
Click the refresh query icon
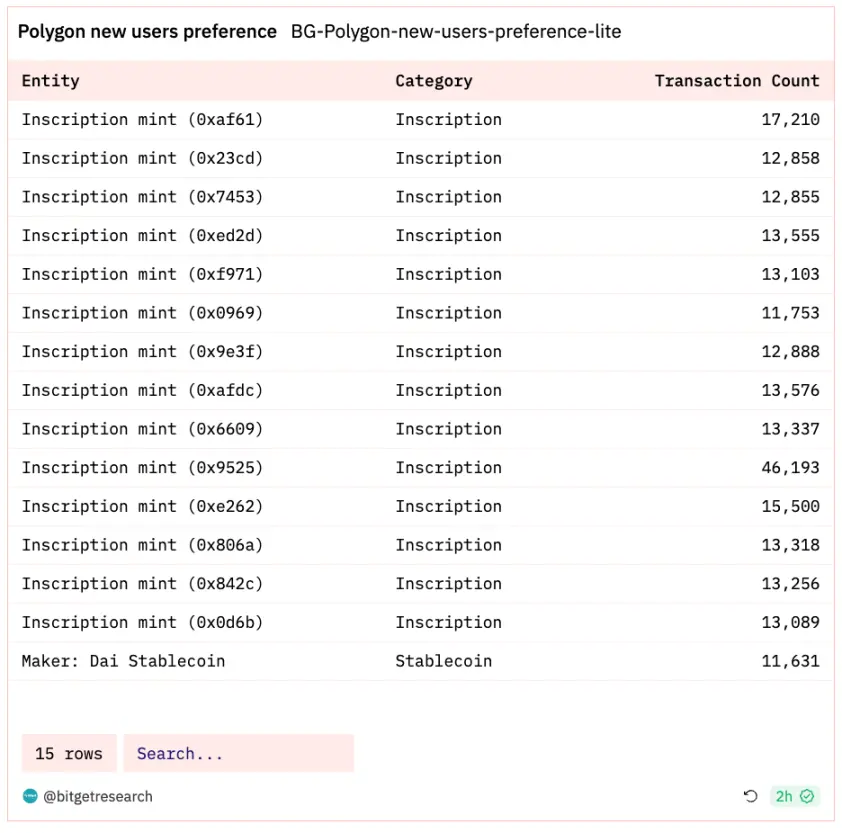tap(751, 796)
